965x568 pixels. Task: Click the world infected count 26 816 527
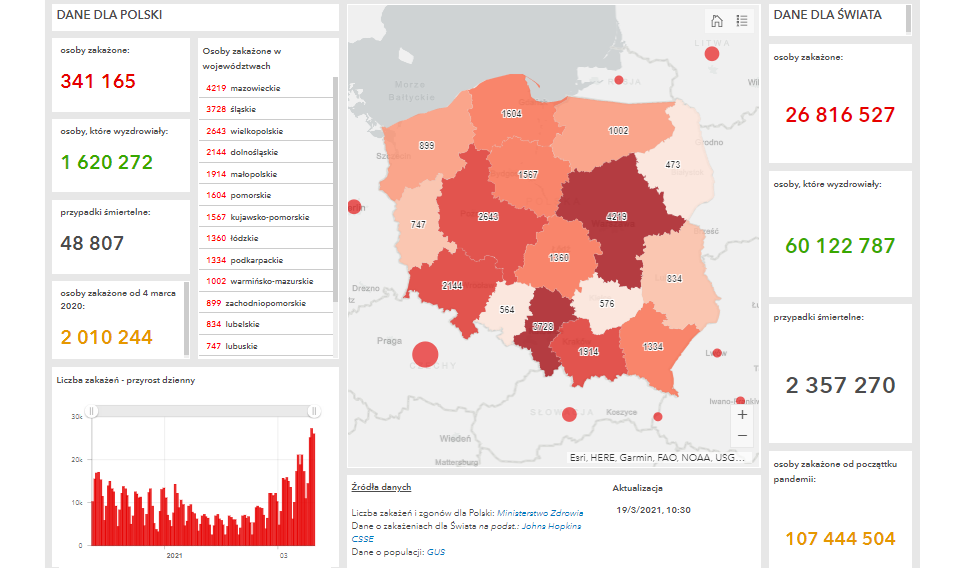click(x=840, y=114)
